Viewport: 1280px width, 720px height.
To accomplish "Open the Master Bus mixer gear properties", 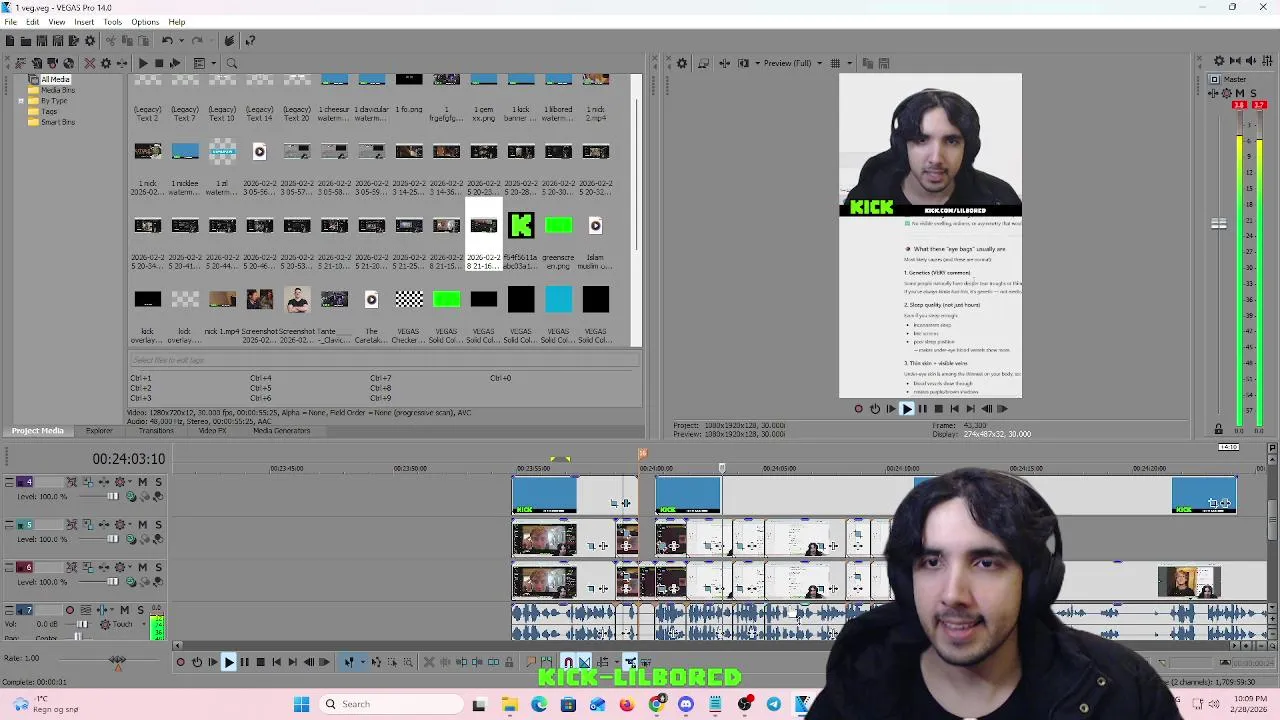I will click(1219, 61).
